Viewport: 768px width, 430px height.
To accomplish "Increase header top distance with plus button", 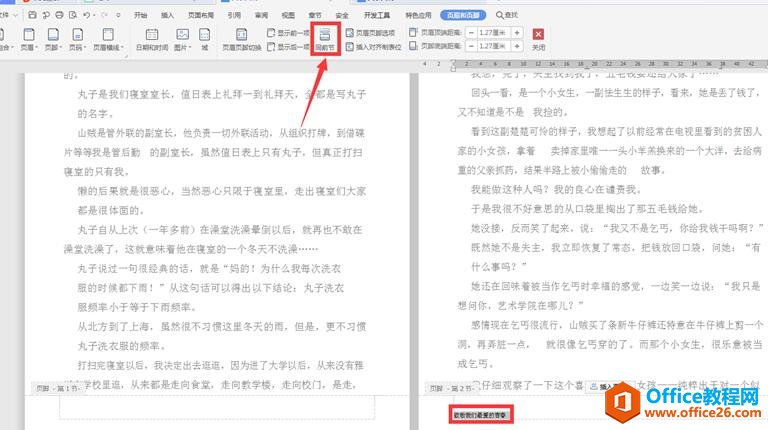I will pyautogui.click(x=517, y=33).
